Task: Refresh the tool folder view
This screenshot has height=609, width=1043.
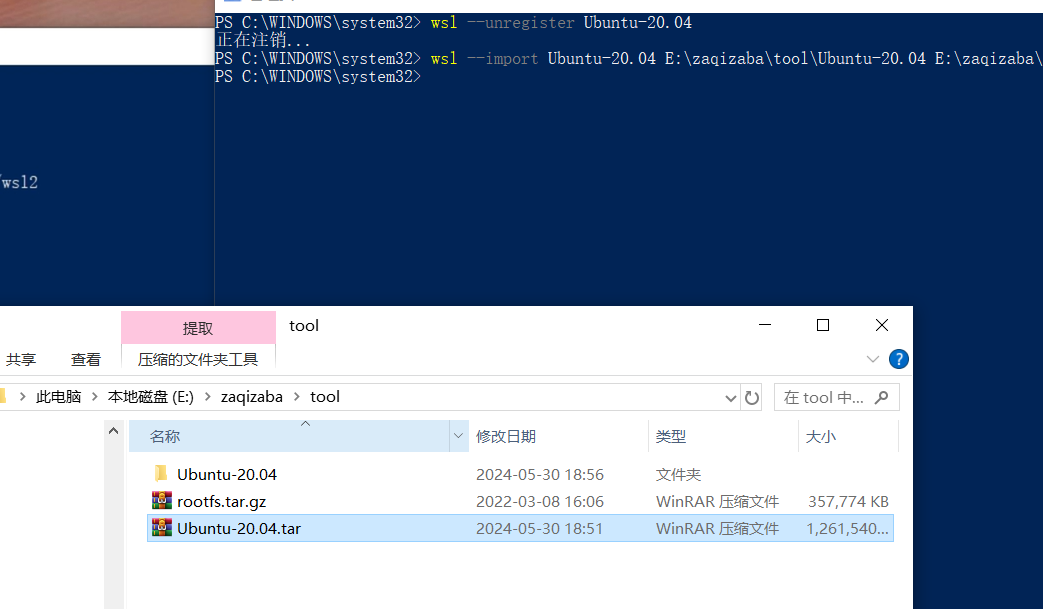Action: pyautogui.click(x=752, y=397)
